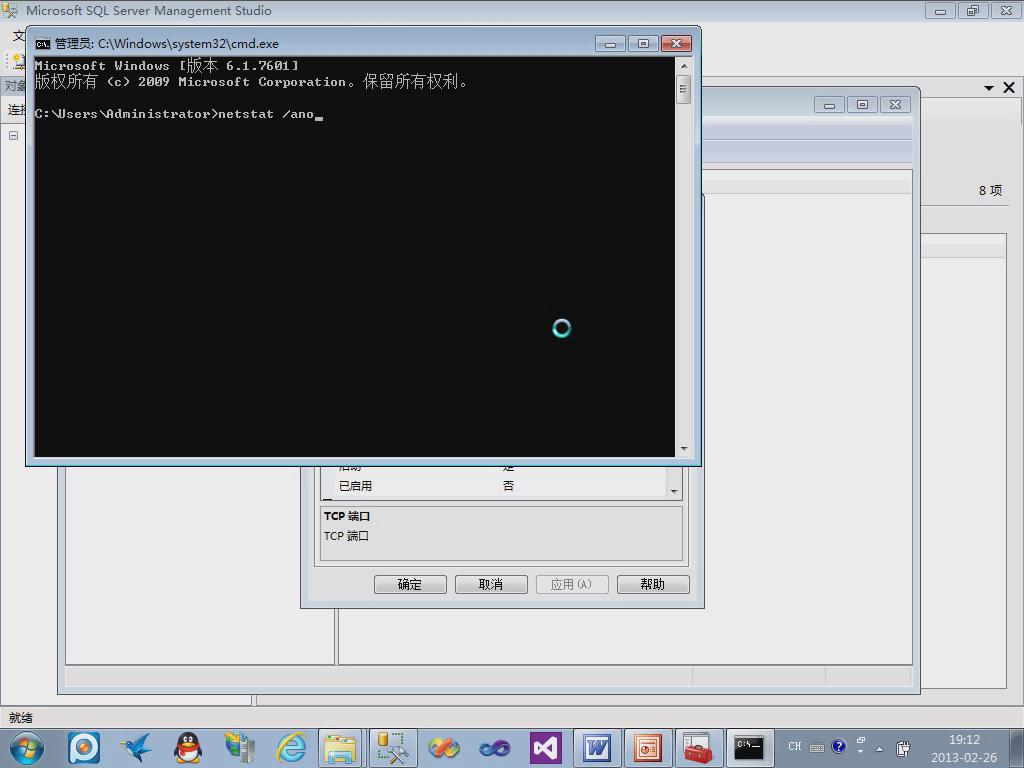This screenshot has width=1024, height=768.
Task: Restore the background Configuration Manager window
Action: tap(863, 104)
